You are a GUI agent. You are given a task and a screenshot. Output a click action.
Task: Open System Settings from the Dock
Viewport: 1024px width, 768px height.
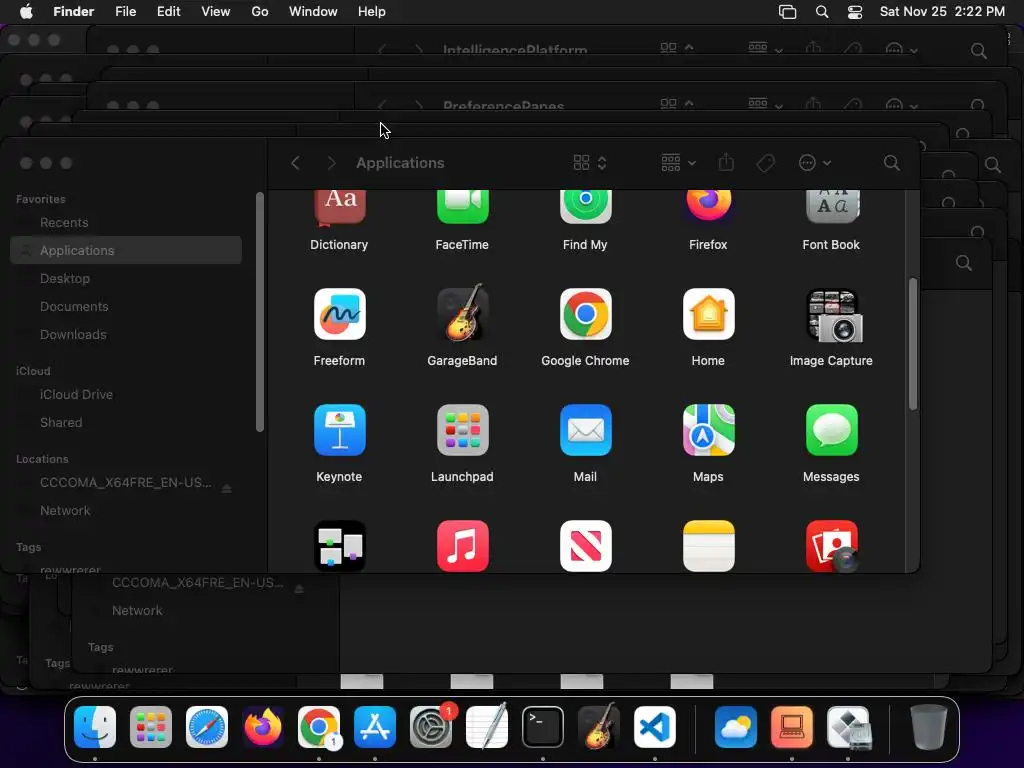click(x=431, y=727)
